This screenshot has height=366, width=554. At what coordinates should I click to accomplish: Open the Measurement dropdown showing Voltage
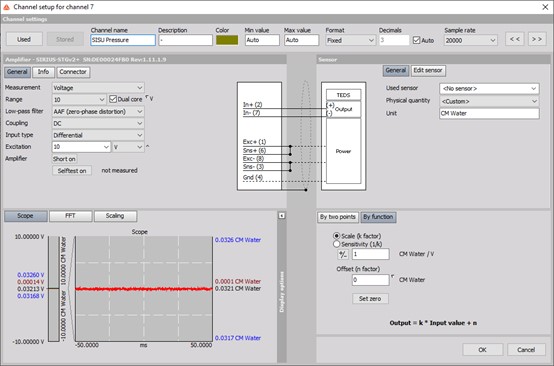98,88
